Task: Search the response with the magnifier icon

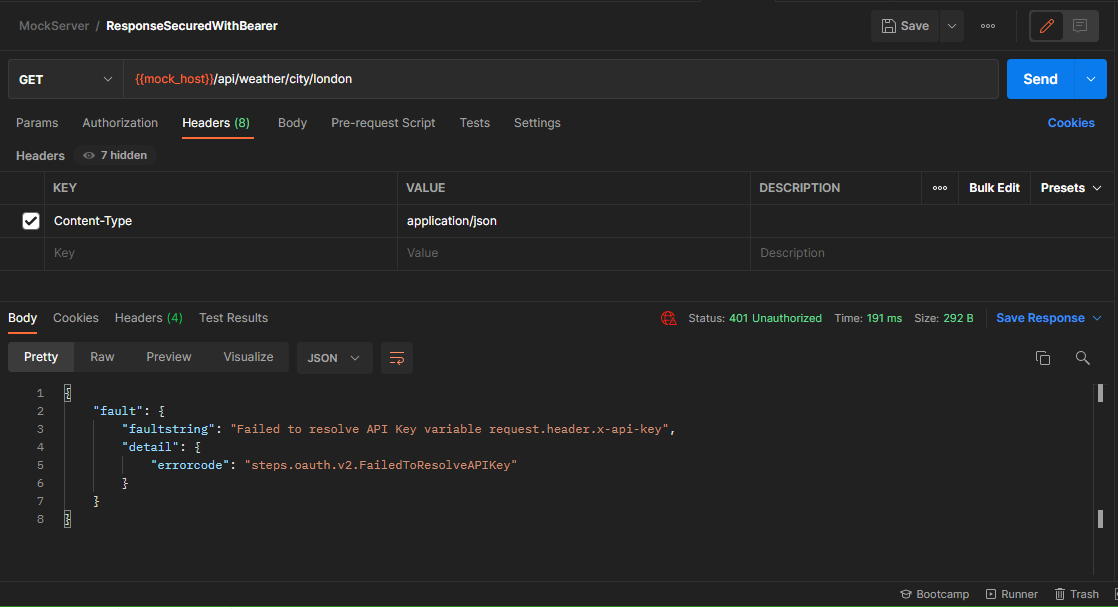Action: click(x=1082, y=358)
